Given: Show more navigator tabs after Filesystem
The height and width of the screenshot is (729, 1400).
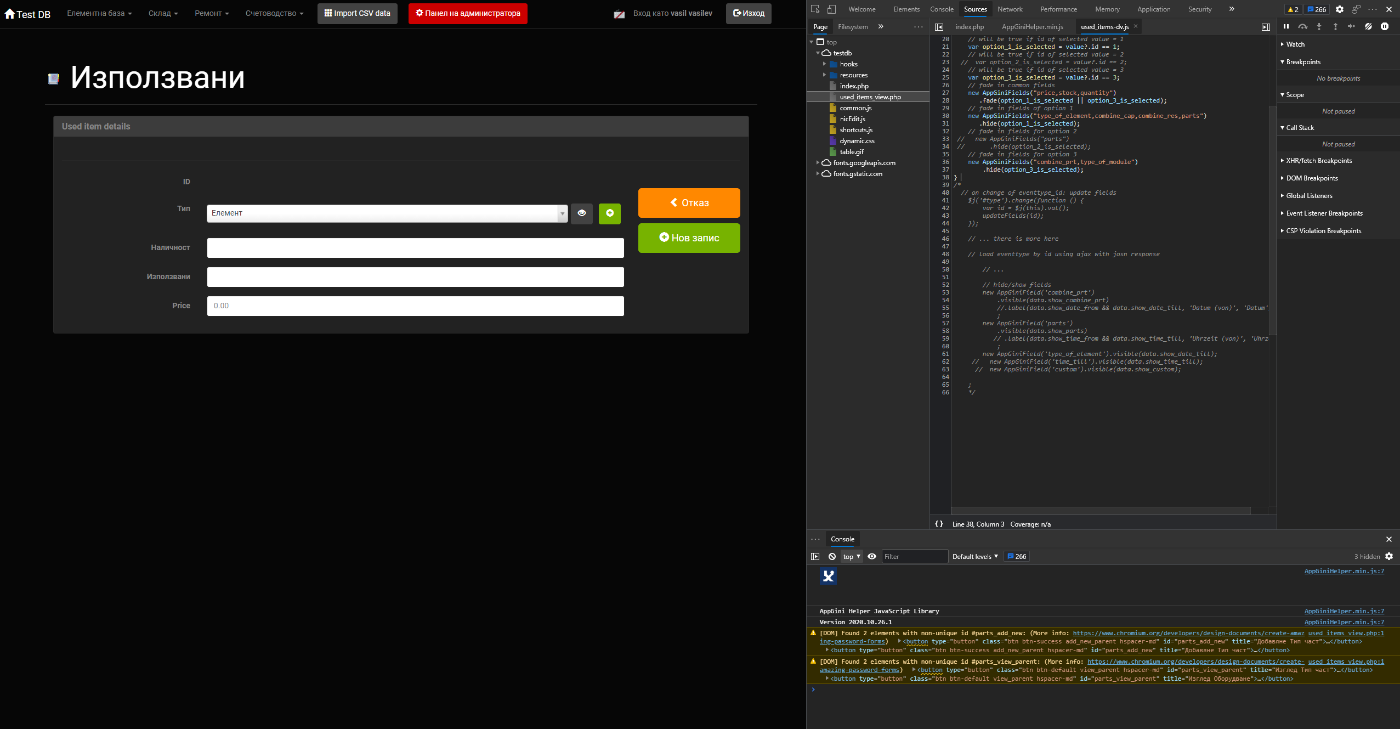Looking at the screenshot, I should click(x=881, y=26).
